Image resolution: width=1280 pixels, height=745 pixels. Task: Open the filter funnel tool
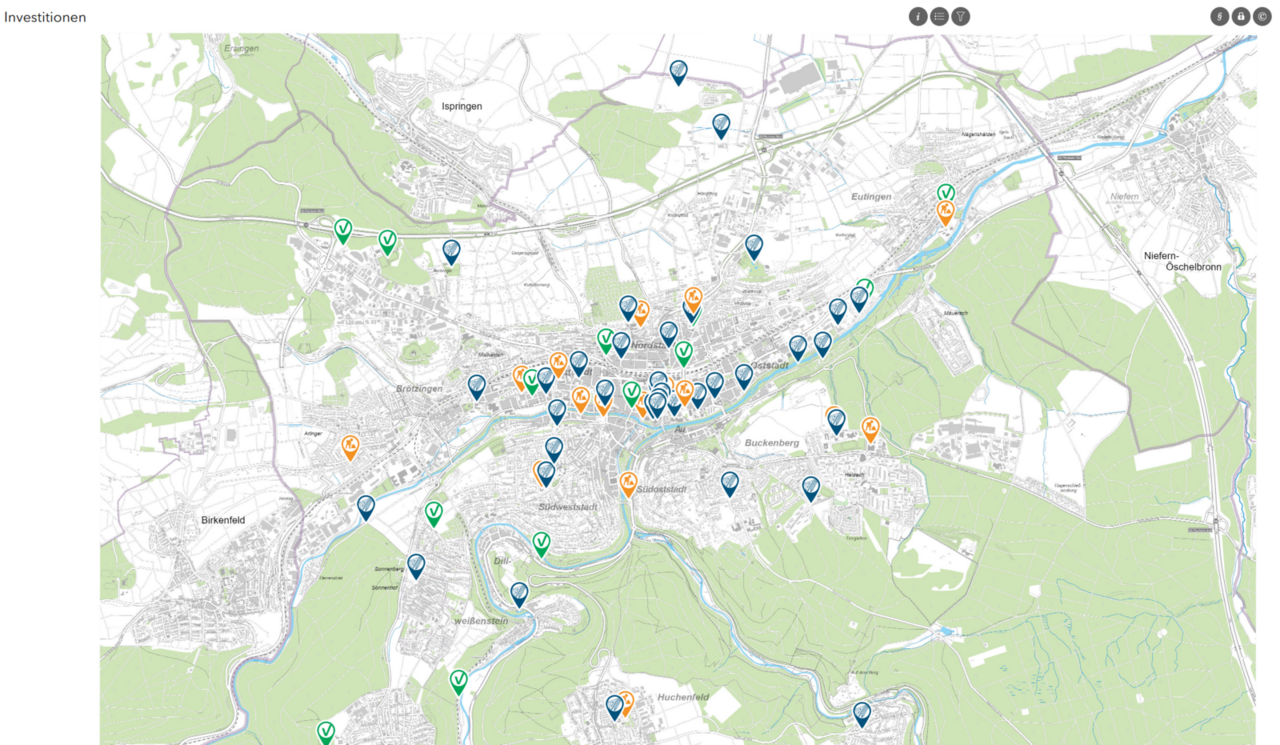(x=960, y=16)
